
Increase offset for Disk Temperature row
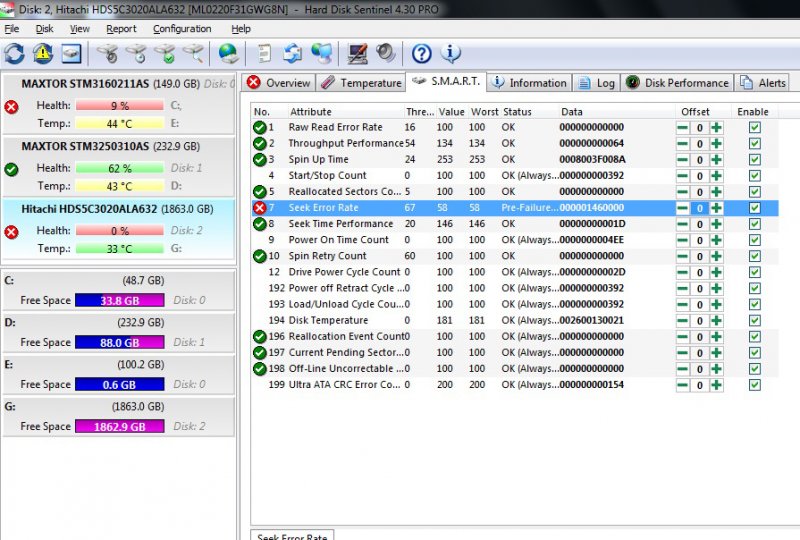click(x=716, y=321)
